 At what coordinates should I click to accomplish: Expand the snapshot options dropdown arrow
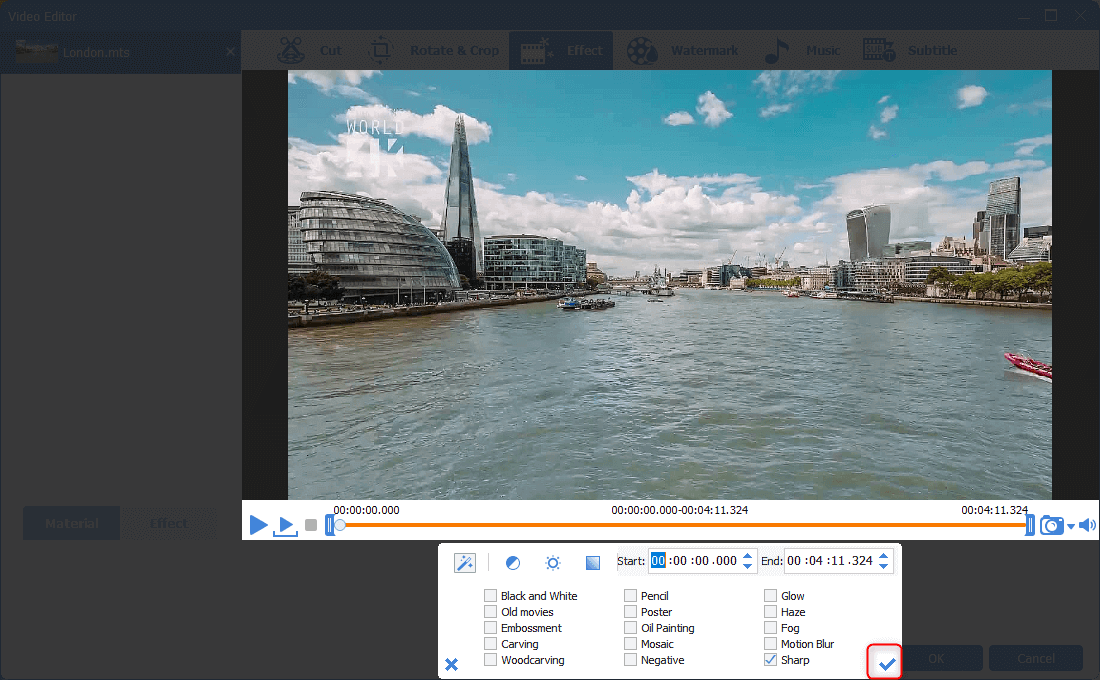(x=1071, y=527)
